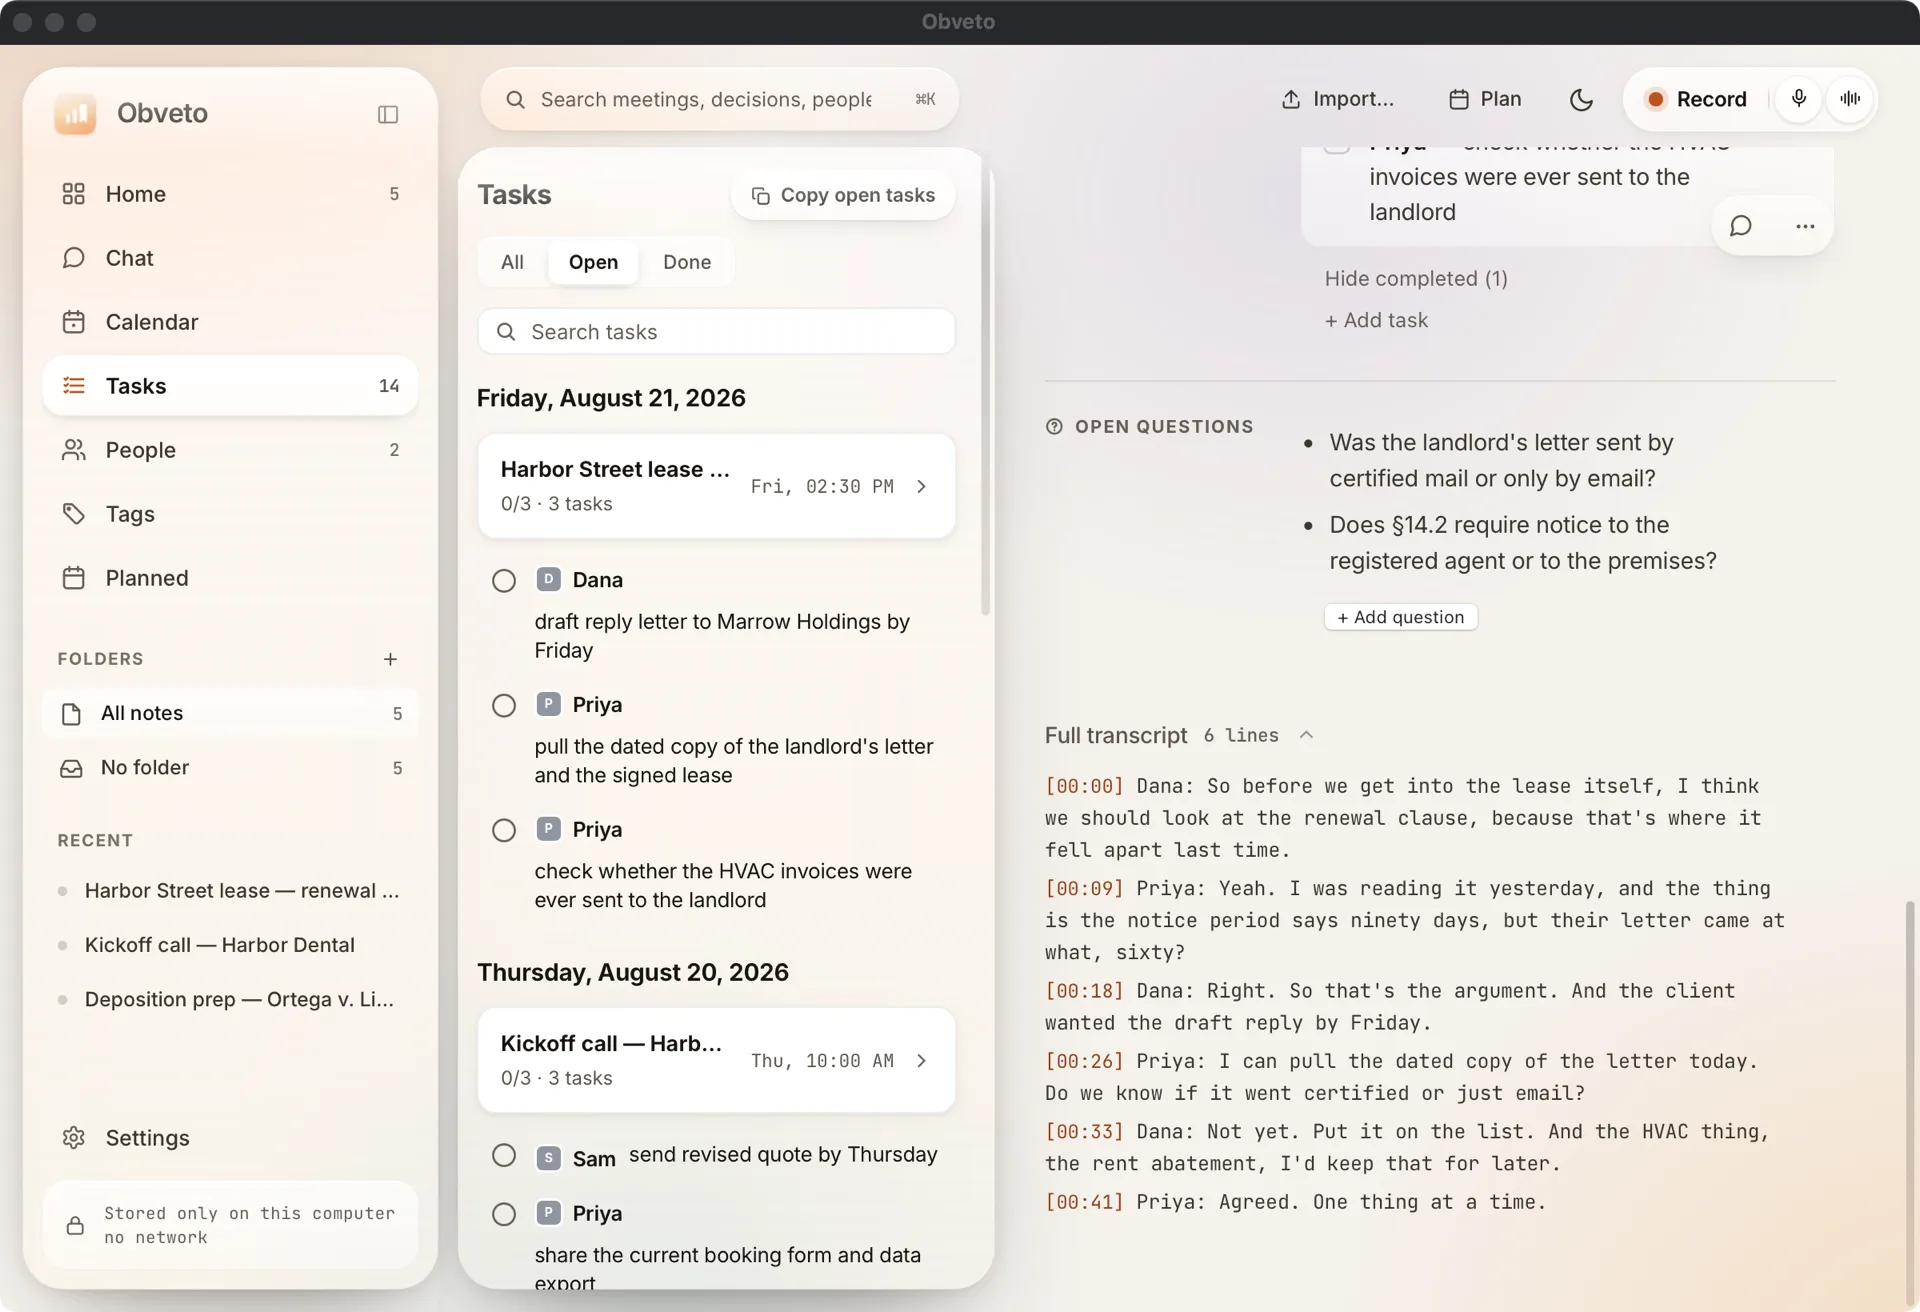Open recent Harbor Street lease — renewal note
This screenshot has height=1312, width=1920.
(x=230, y=891)
